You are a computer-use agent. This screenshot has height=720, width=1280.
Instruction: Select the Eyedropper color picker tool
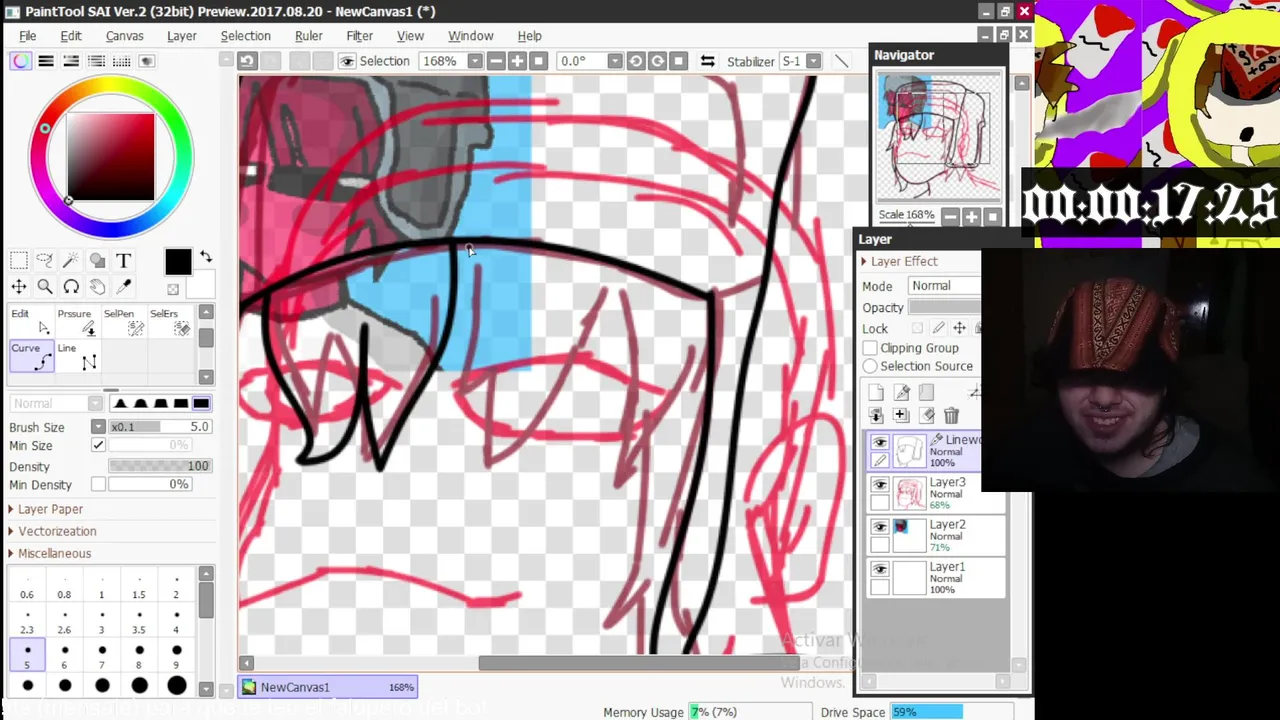tap(123, 287)
